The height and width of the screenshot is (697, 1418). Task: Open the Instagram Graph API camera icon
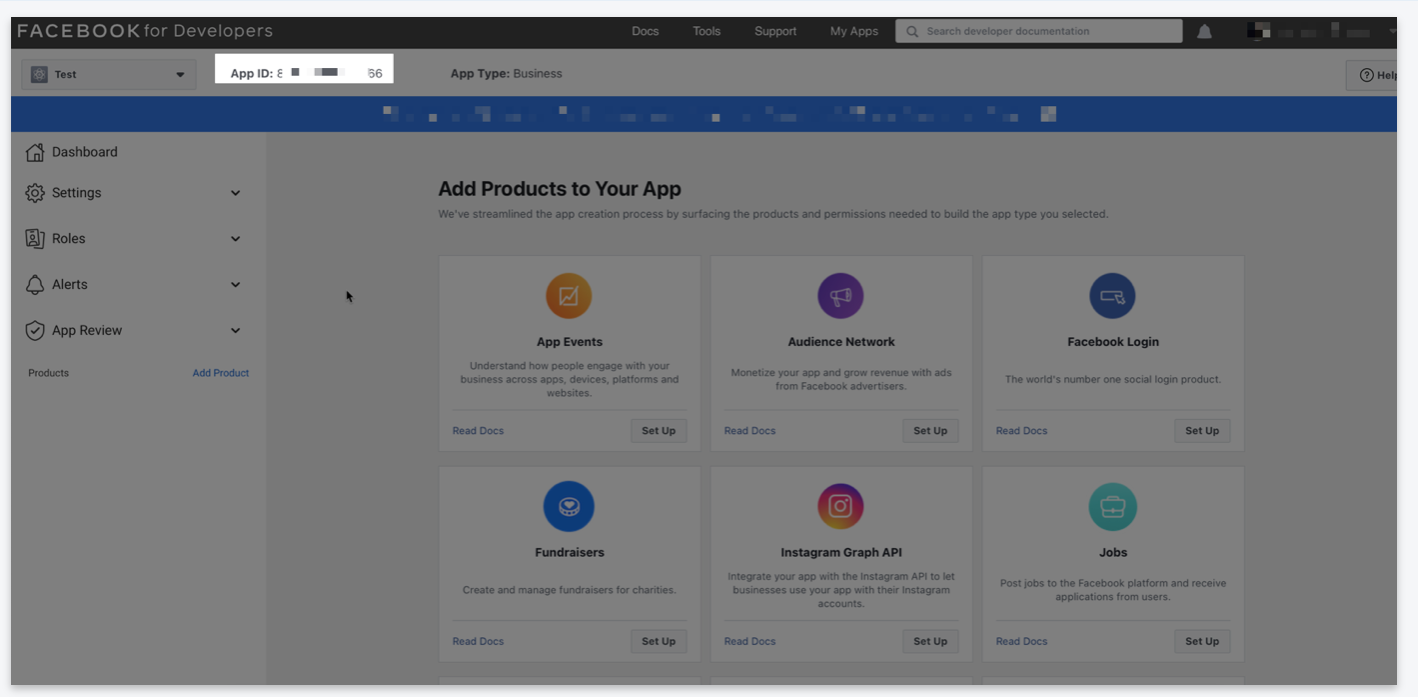(840, 506)
